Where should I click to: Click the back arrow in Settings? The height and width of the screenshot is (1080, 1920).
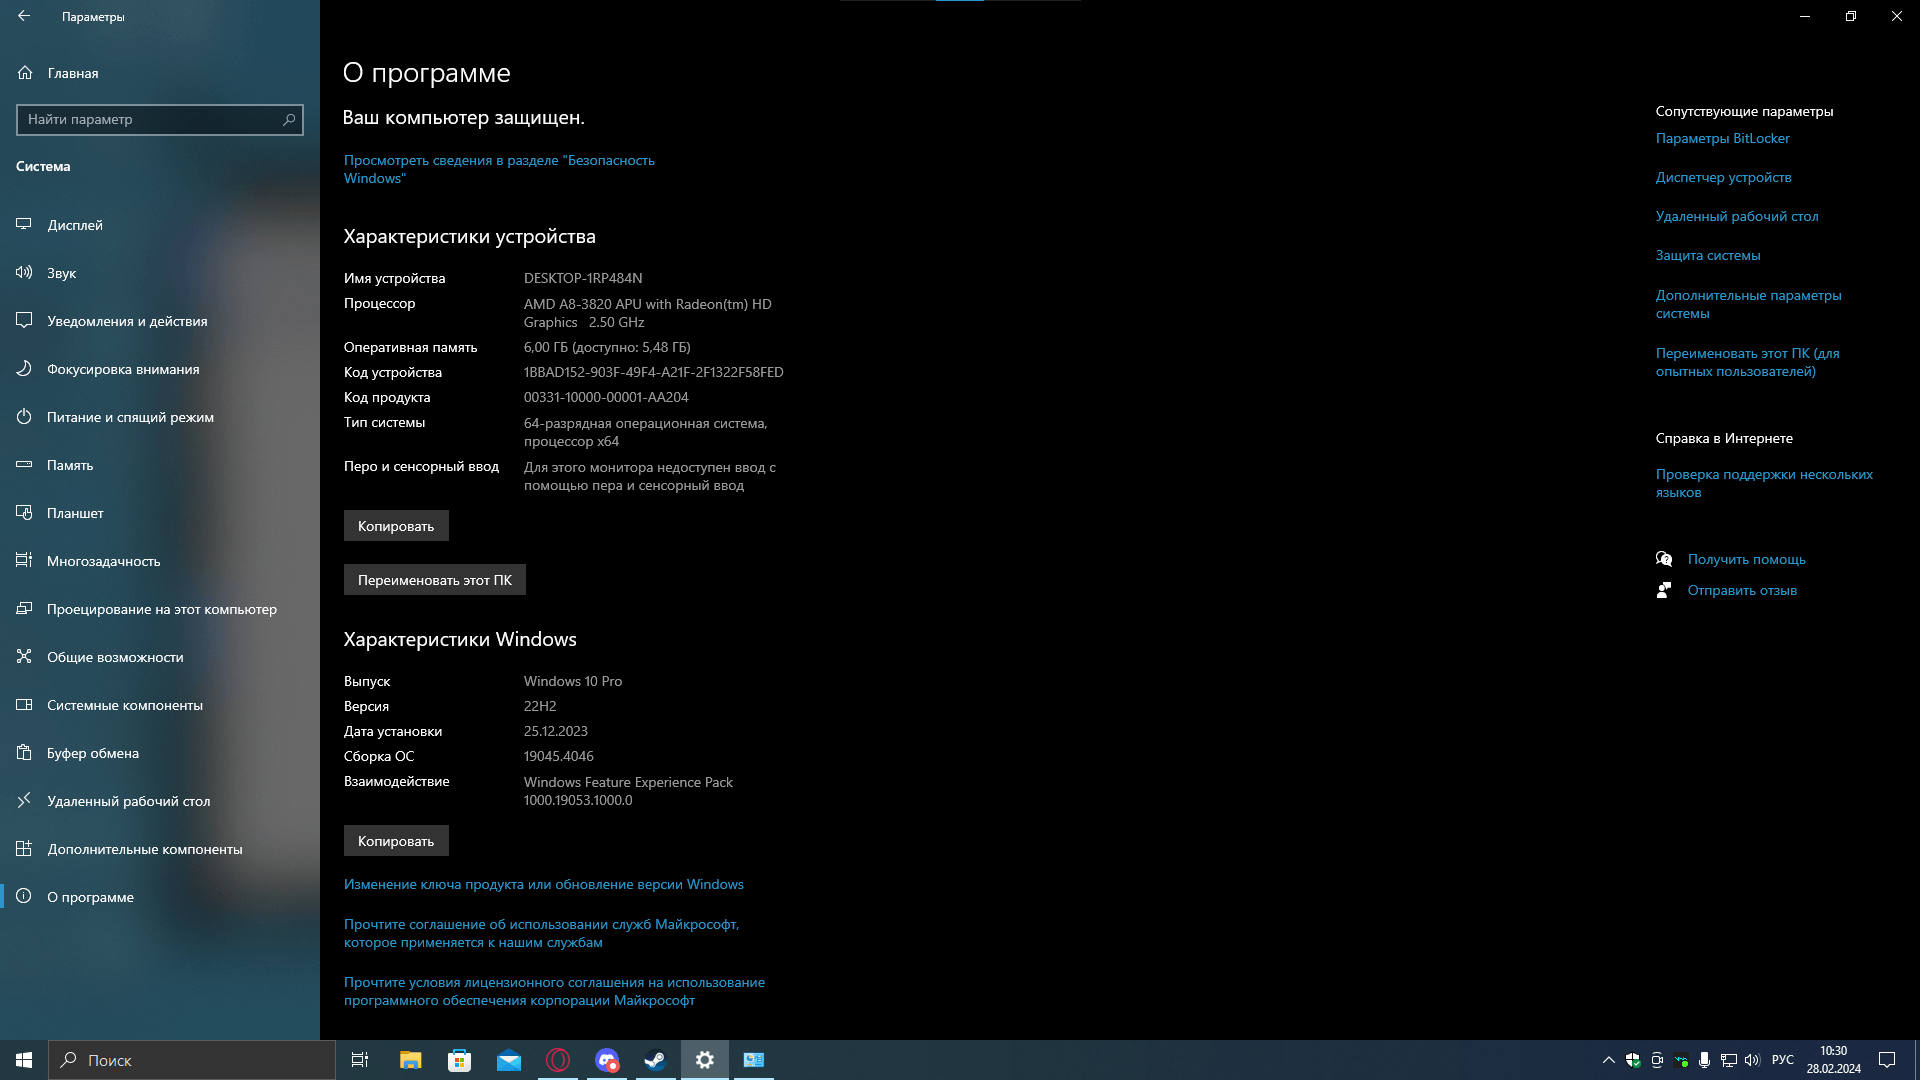click(24, 16)
